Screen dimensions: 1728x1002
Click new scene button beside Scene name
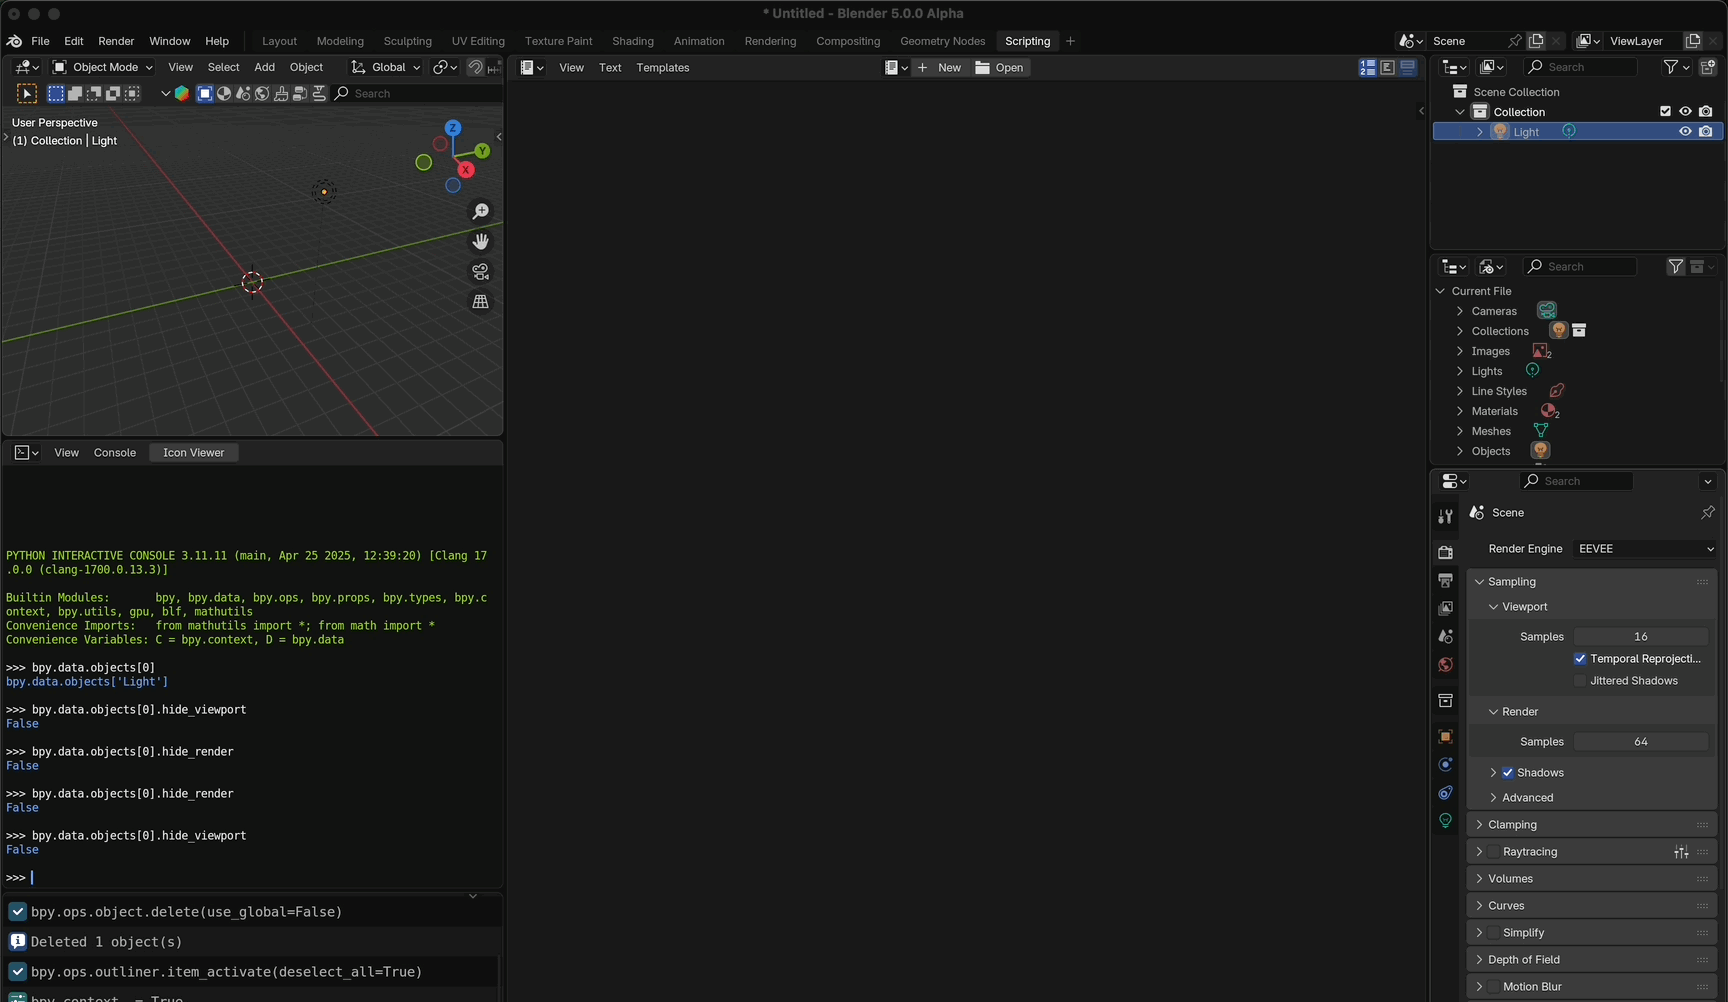pos(1536,41)
